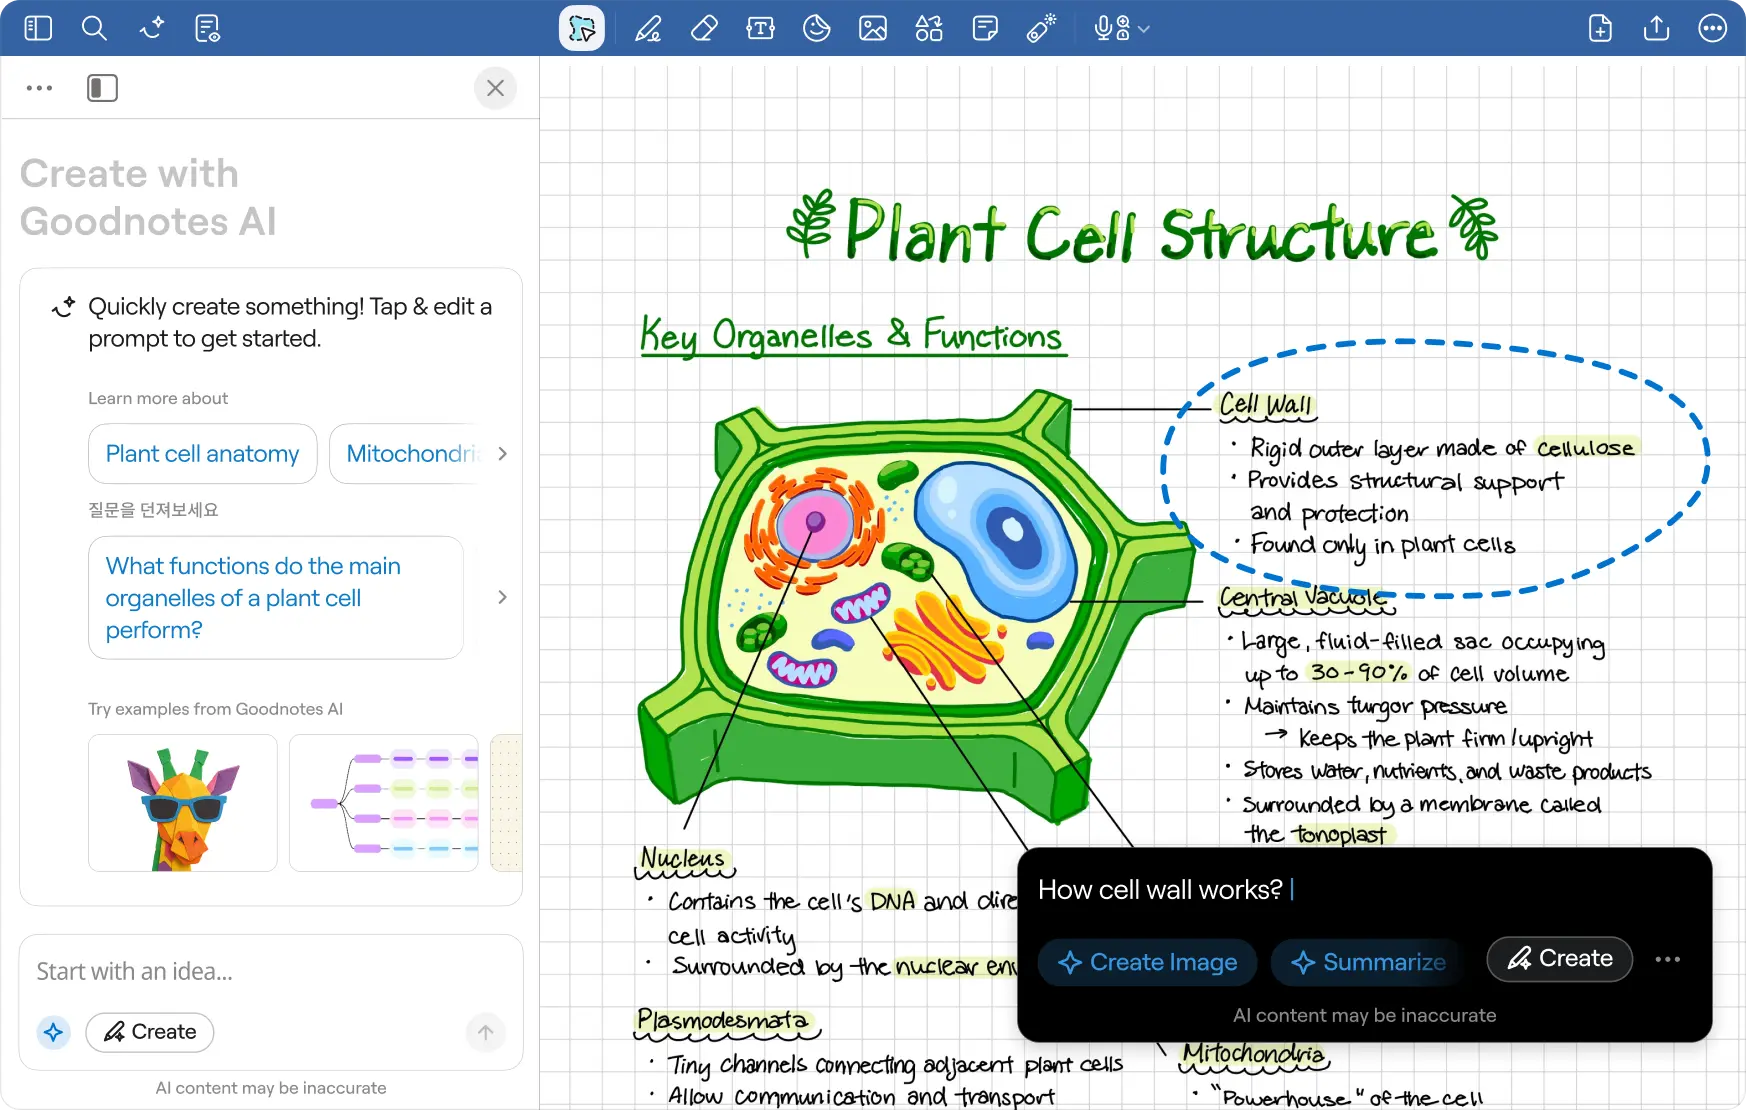Click the Plant Cell Structure title
1746x1110 pixels.
(x=1142, y=231)
